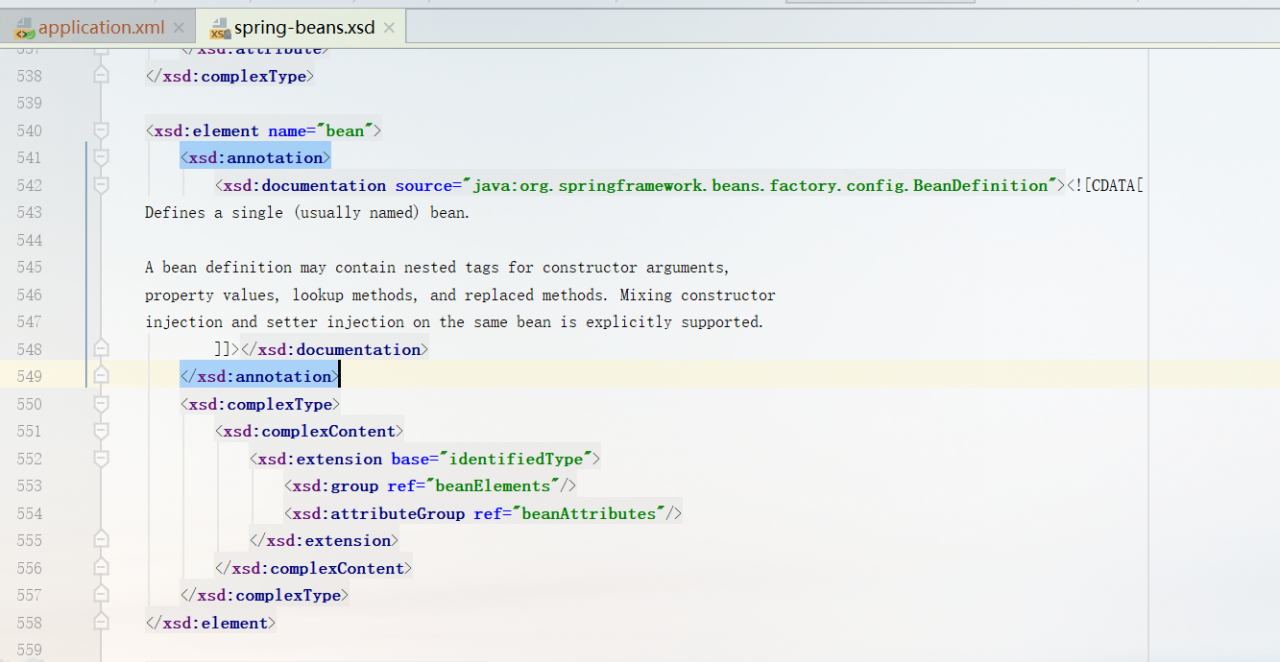This screenshot has height=662, width=1280.
Task: Click the closing xsd:element tag on line 558
Action: [x=210, y=623]
